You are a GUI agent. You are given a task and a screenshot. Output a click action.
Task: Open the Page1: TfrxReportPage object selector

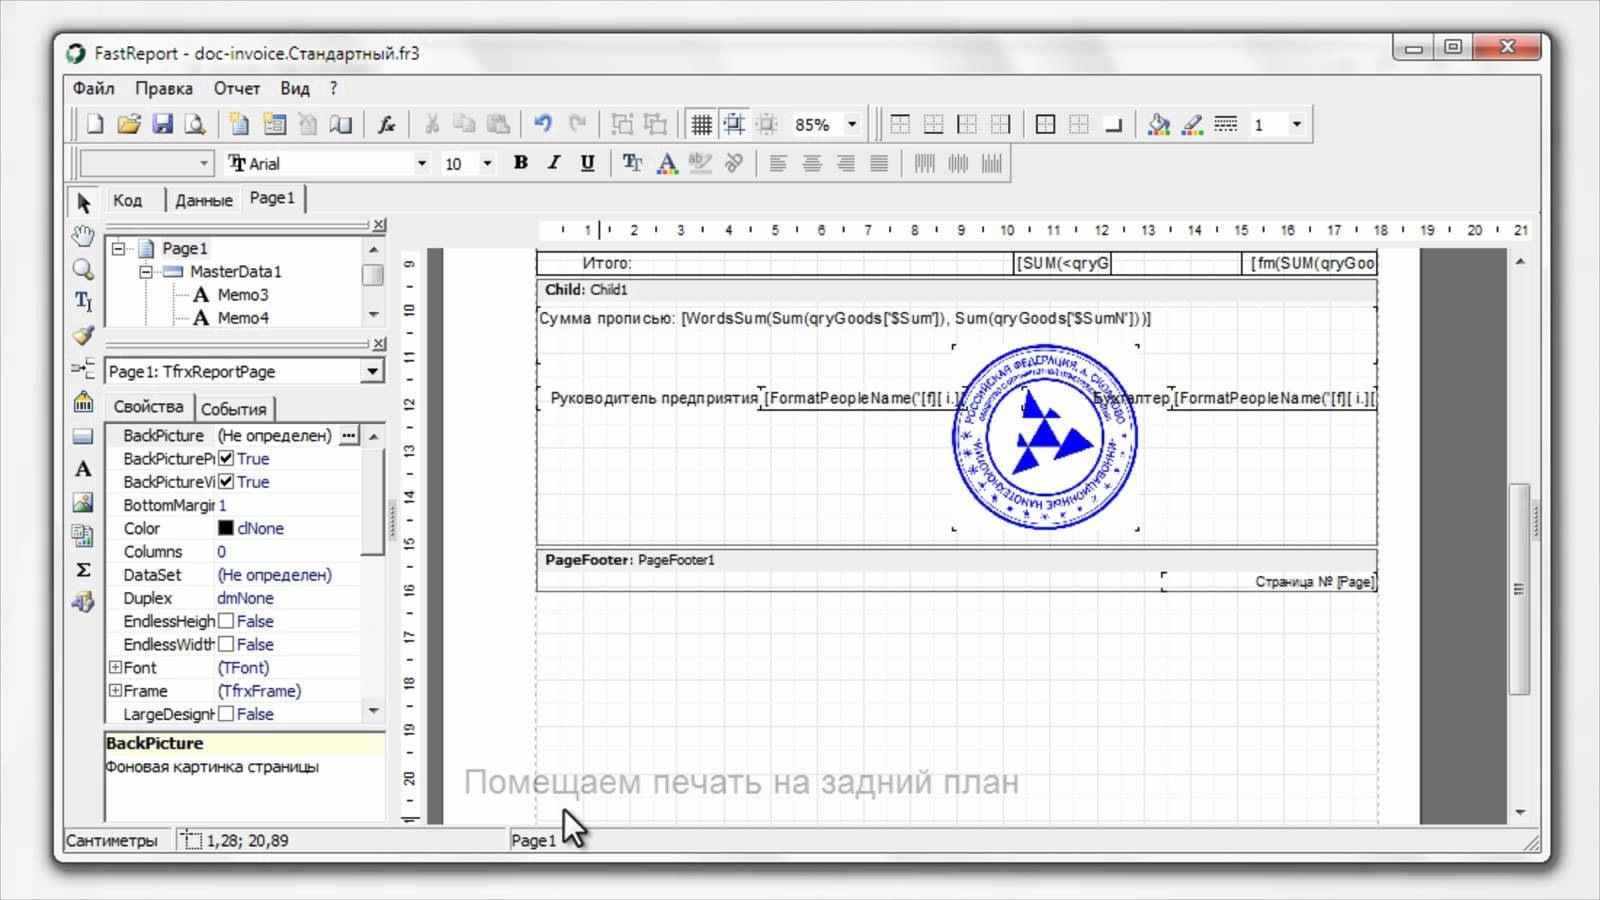tap(372, 371)
